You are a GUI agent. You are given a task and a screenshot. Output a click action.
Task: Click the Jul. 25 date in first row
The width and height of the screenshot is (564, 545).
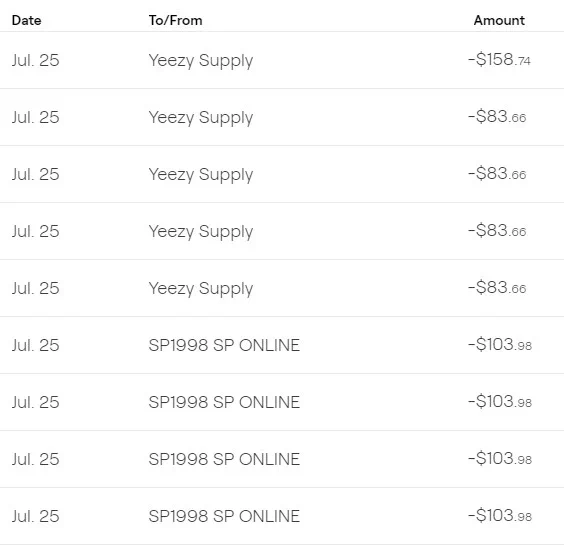[35, 60]
